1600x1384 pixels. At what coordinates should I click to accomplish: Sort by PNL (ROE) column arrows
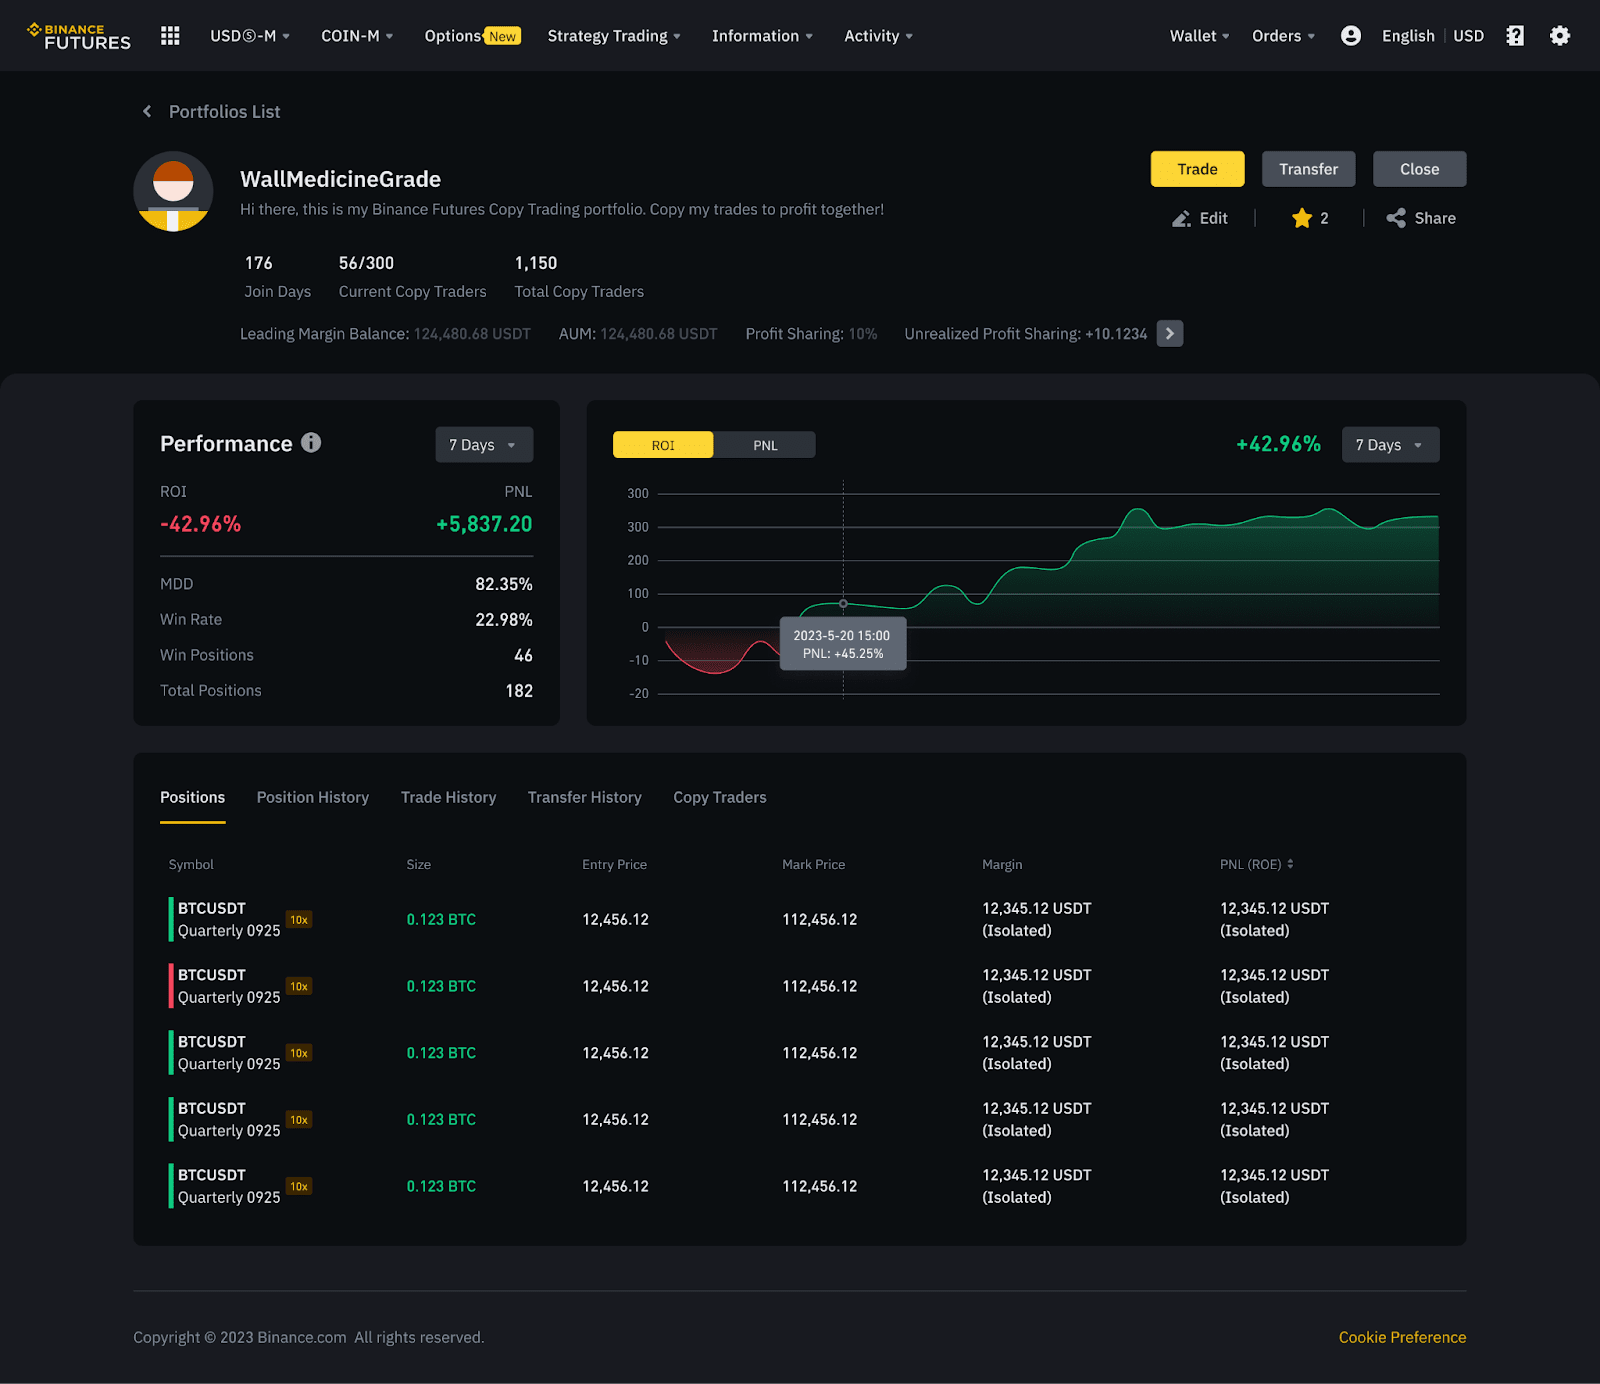[x=1290, y=864]
